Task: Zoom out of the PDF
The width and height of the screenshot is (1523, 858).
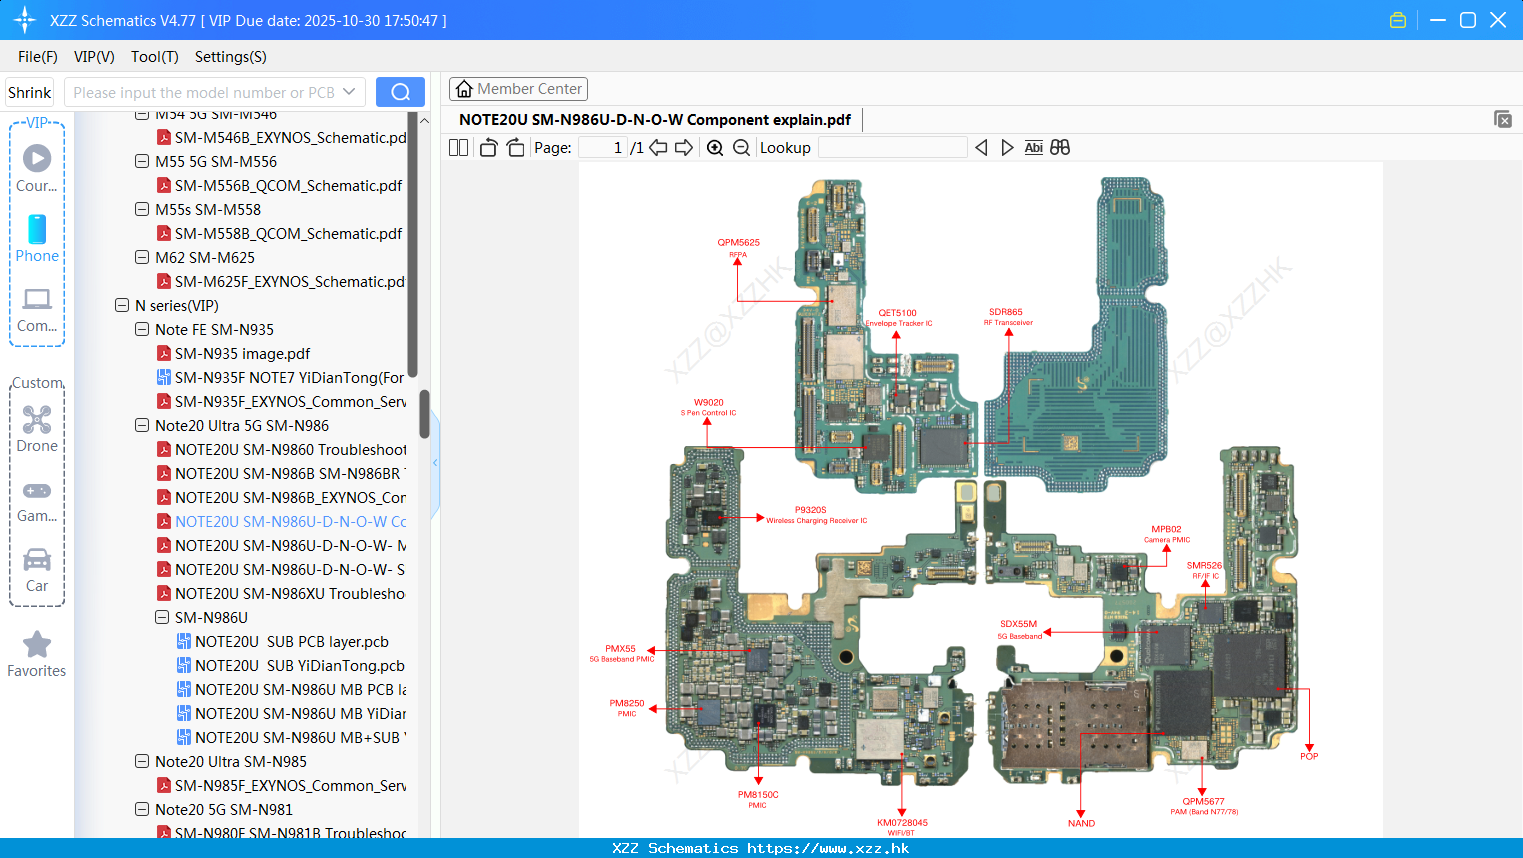Action: (741, 147)
